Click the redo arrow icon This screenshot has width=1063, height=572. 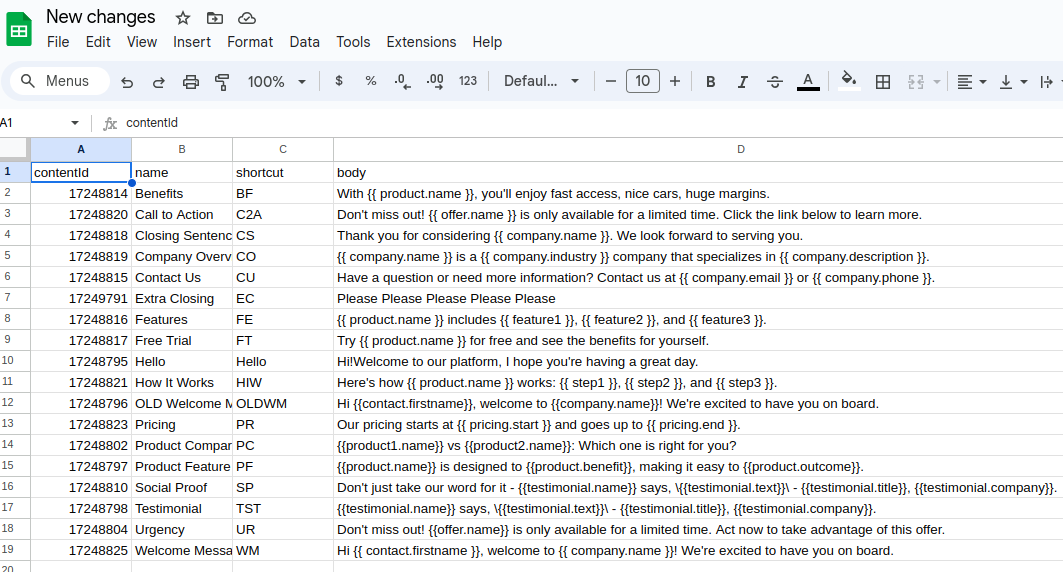click(x=159, y=82)
